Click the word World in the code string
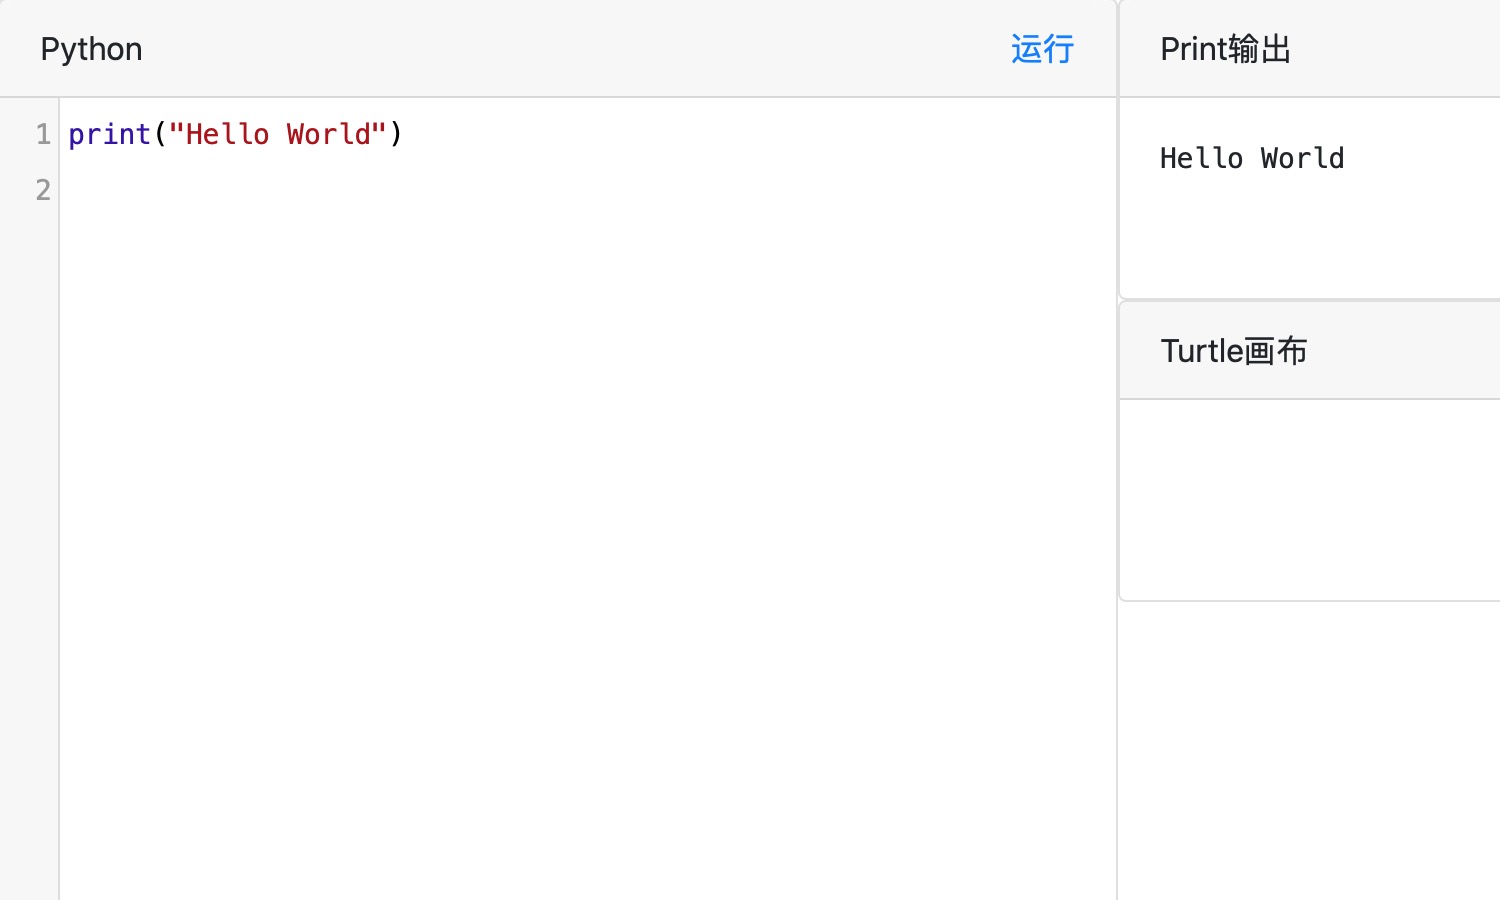The image size is (1500, 900). 328,134
